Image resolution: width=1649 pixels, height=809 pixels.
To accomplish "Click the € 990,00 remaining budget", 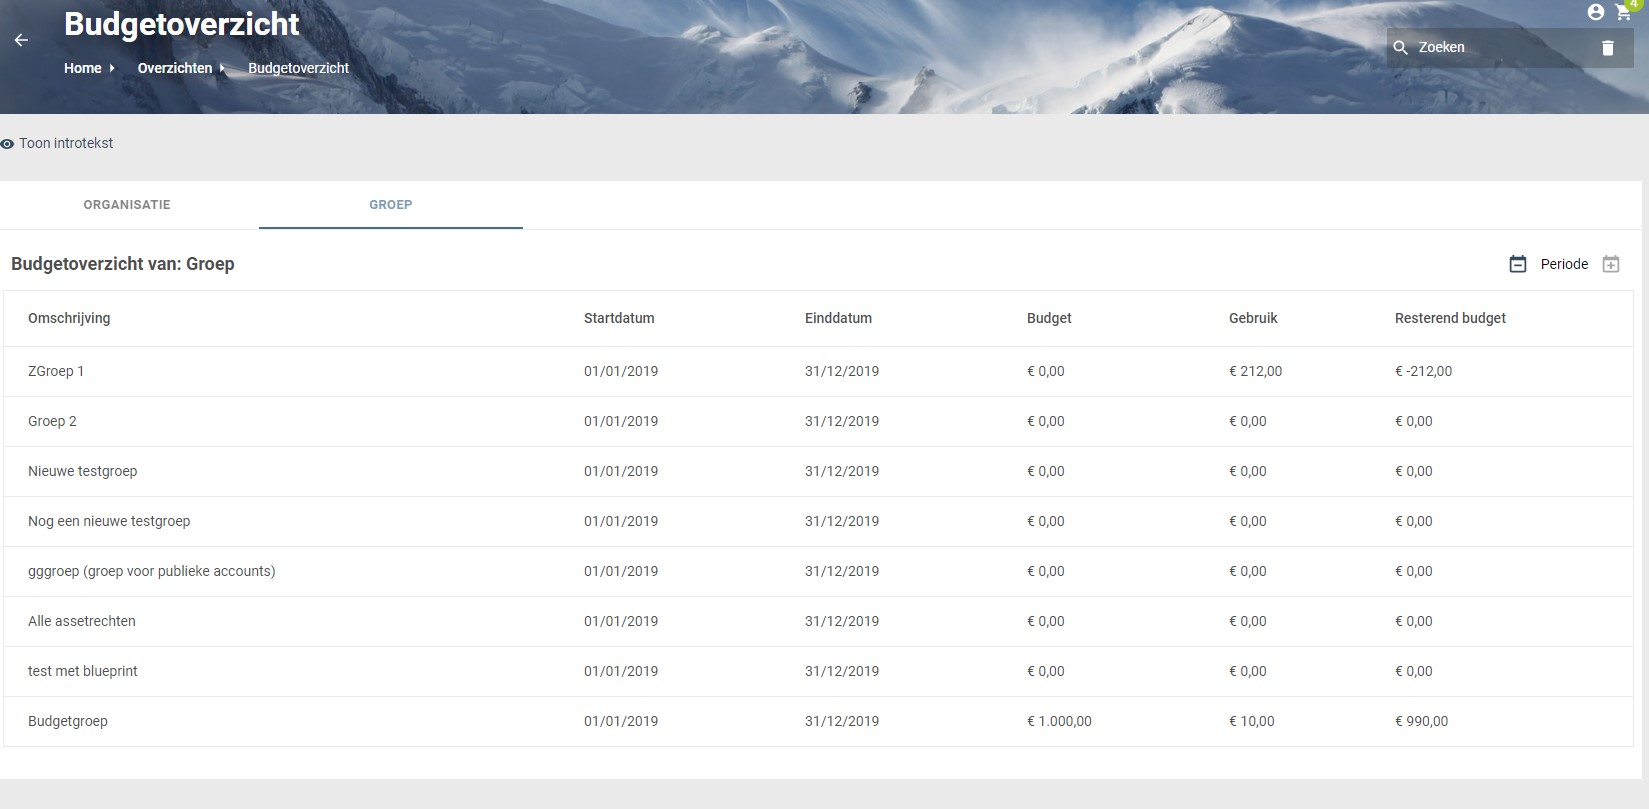I will [1421, 721].
